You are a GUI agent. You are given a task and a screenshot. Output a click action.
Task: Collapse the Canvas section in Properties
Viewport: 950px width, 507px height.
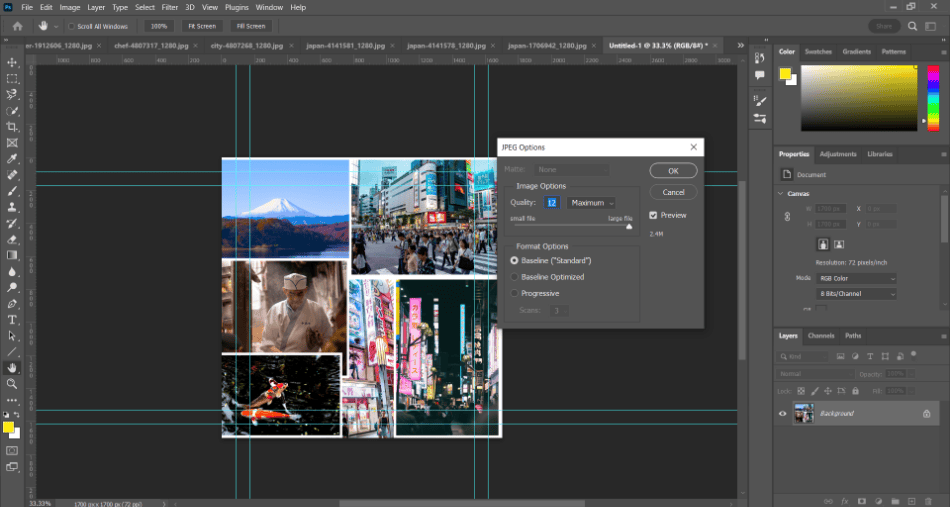pos(780,194)
